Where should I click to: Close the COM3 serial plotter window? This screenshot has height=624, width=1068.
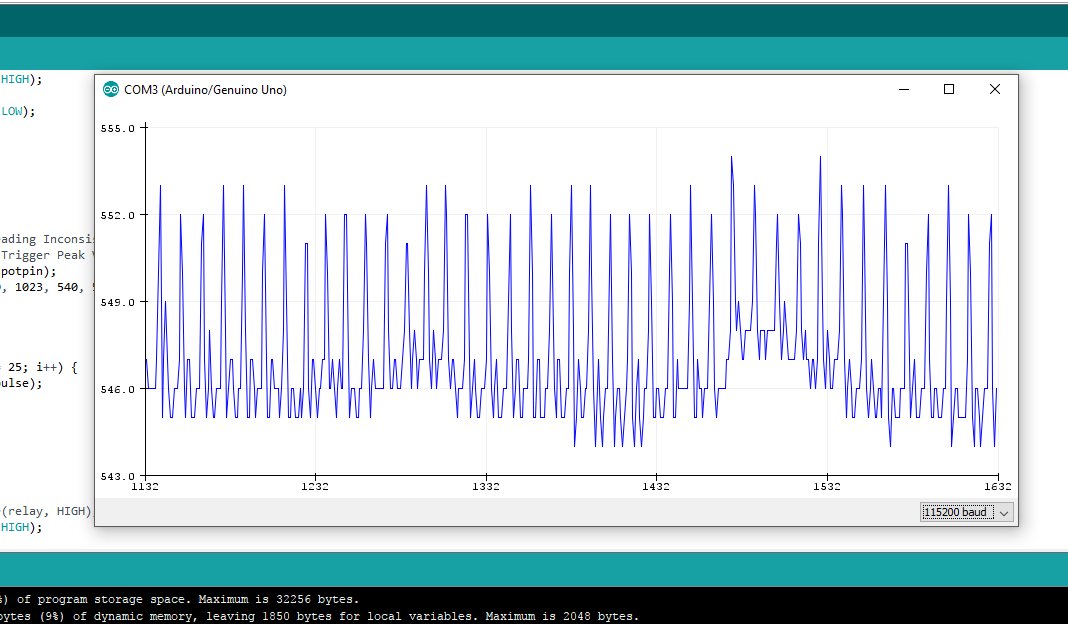click(994, 89)
